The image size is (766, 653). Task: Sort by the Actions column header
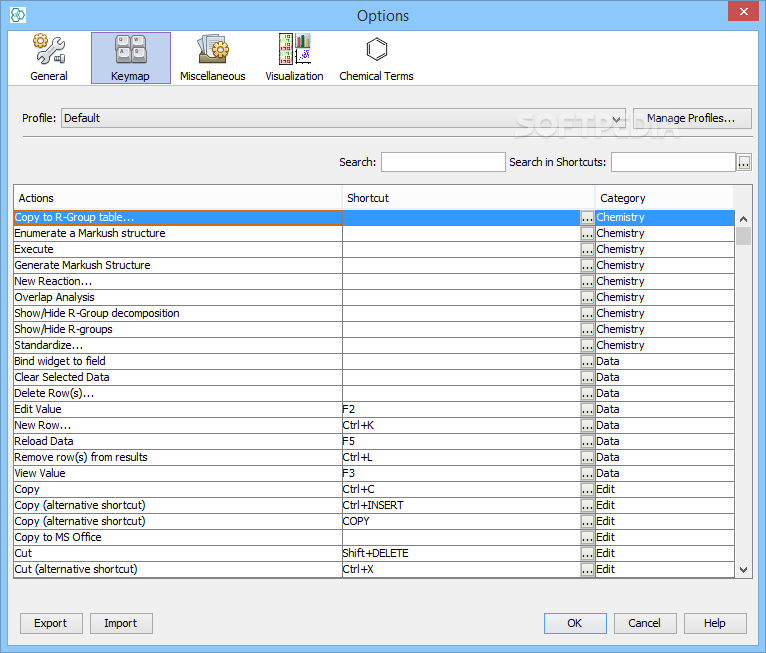point(178,198)
